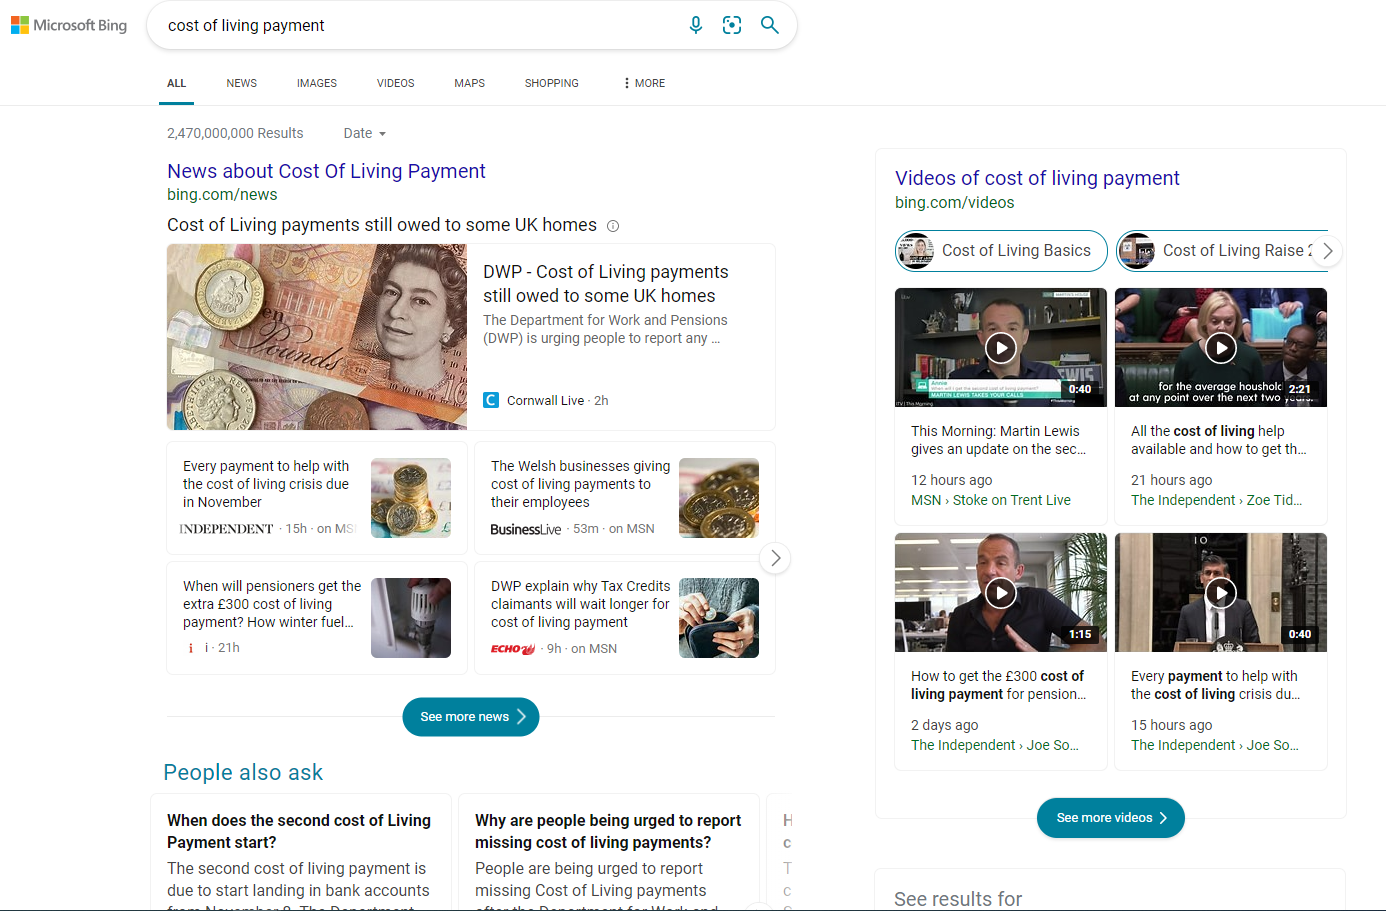Image resolution: width=1386 pixels, height=911 pixels.
Task: Open This Morning: Martin Lewis video title
Action: click(998, 440)
